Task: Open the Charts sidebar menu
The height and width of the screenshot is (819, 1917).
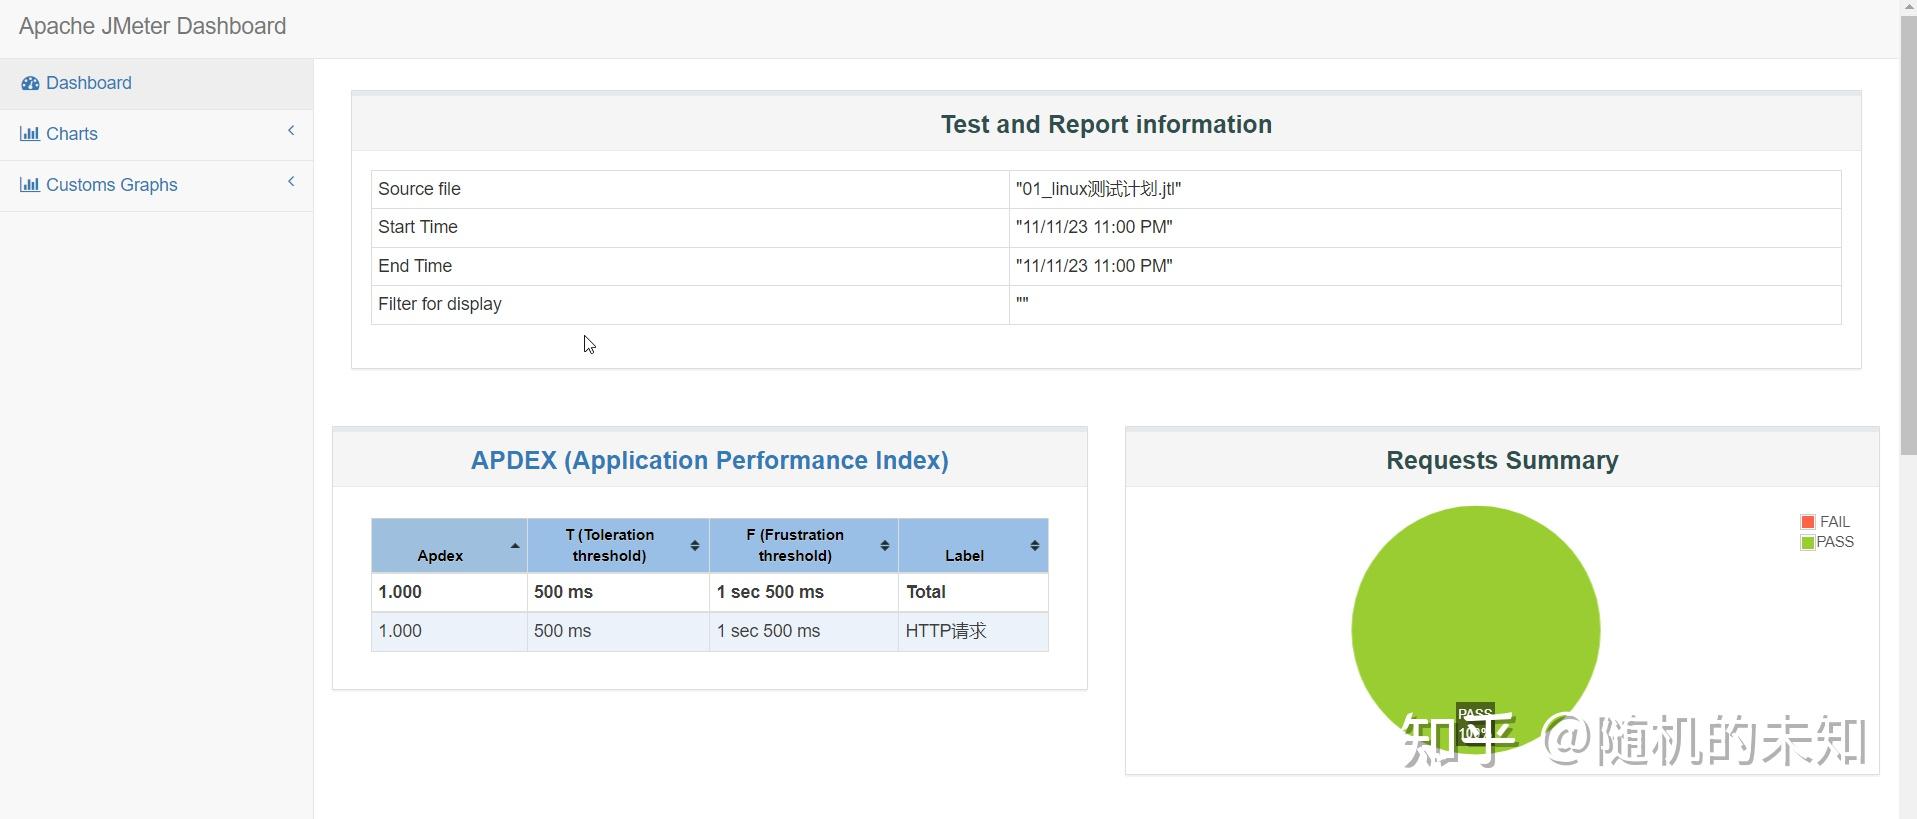Action: tap(72, 134)
